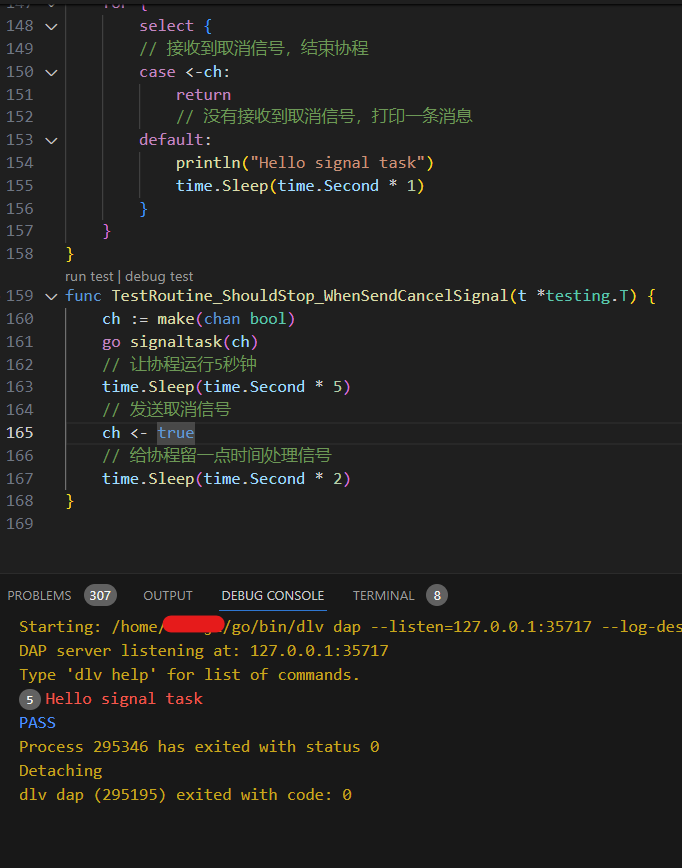Open the OUTPUT panel tab
Screen dimensions: 682x868
(168, 595)
